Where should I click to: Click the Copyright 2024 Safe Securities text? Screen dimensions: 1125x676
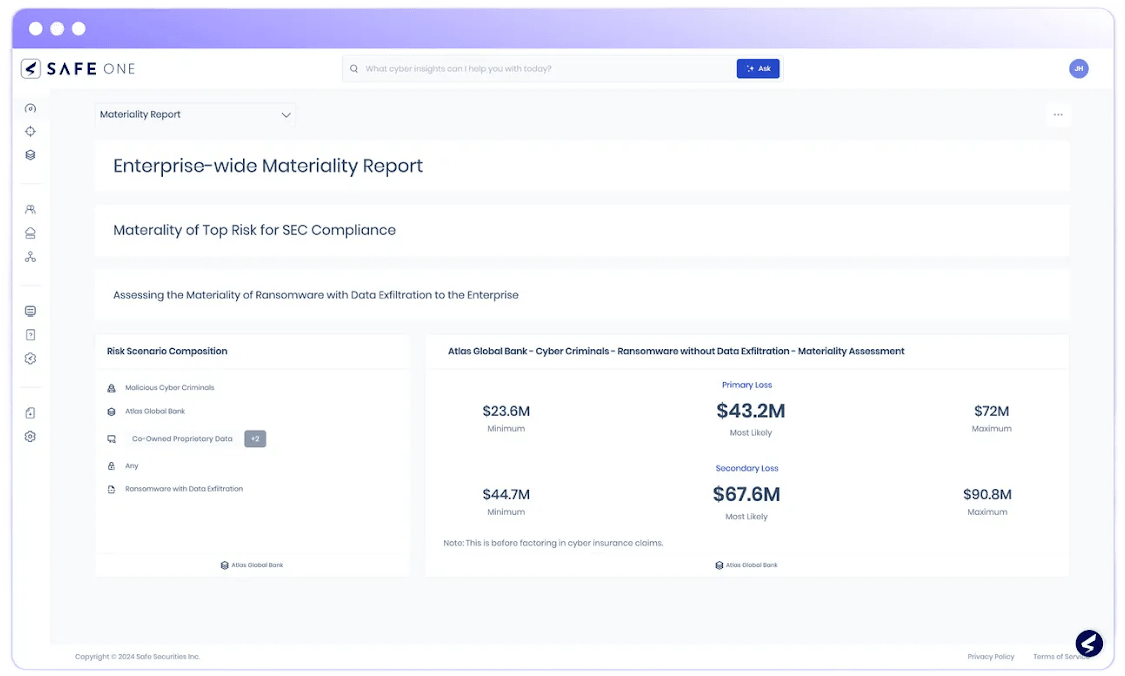(137, 657)
